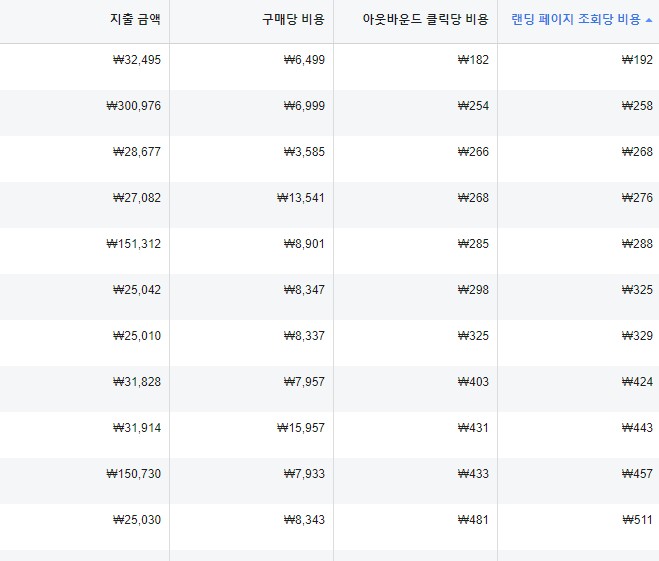Viewport: 659px width, 561px height.
Task: Select the ₩151,312 spend cell
Action: click(x=134, y=244)
